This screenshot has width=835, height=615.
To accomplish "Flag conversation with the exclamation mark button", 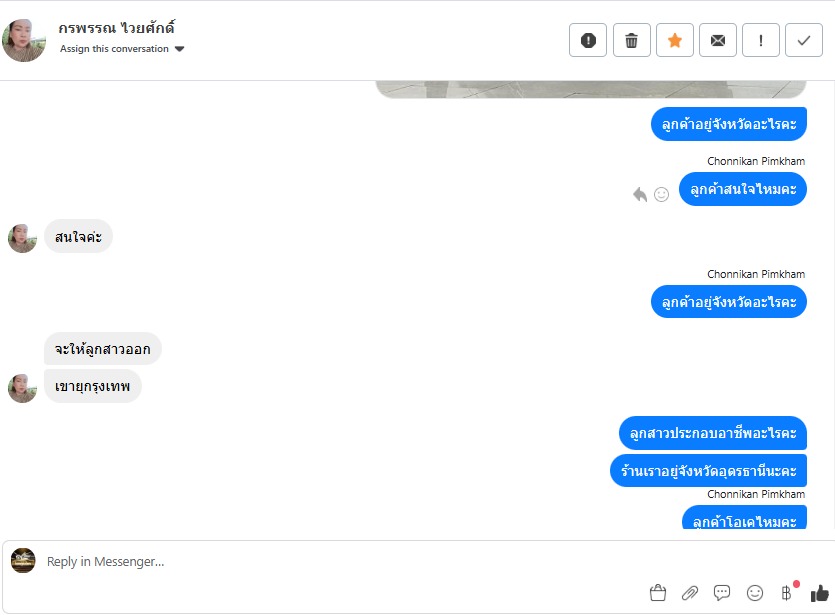I will [x=761, y=40].
